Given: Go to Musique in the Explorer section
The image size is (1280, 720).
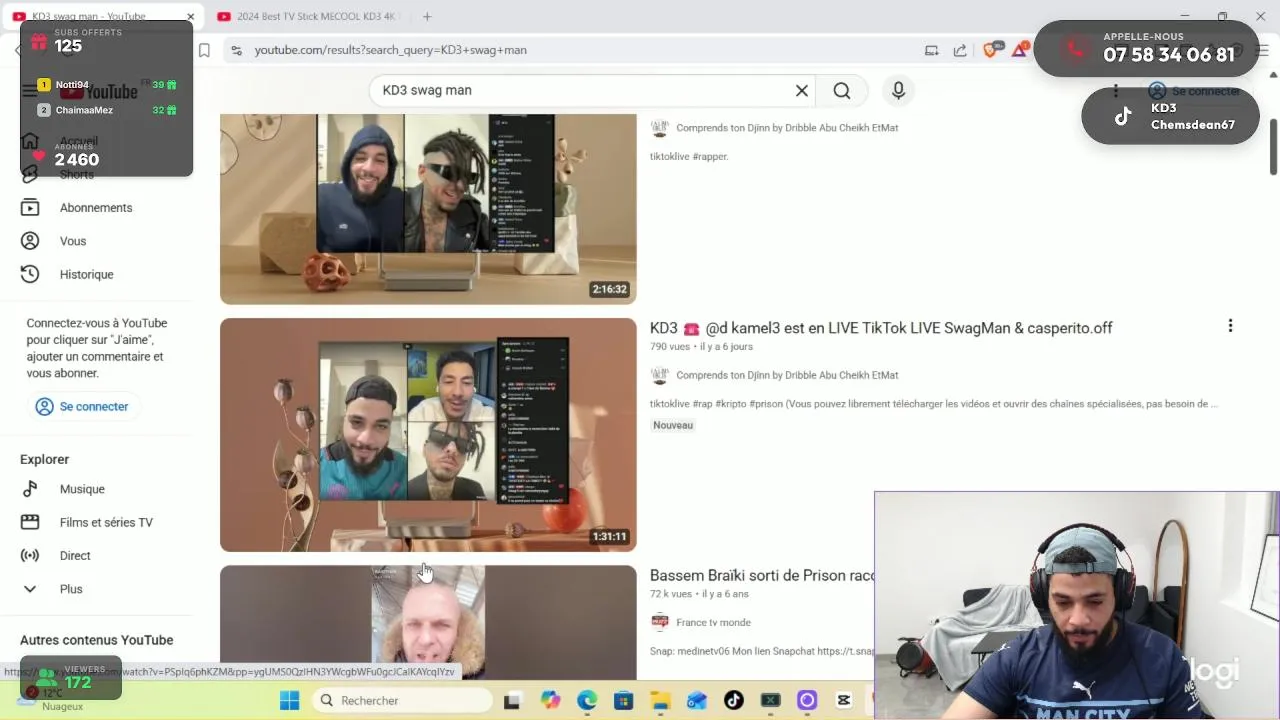Looking at the screenshot, I should point(82,489).
